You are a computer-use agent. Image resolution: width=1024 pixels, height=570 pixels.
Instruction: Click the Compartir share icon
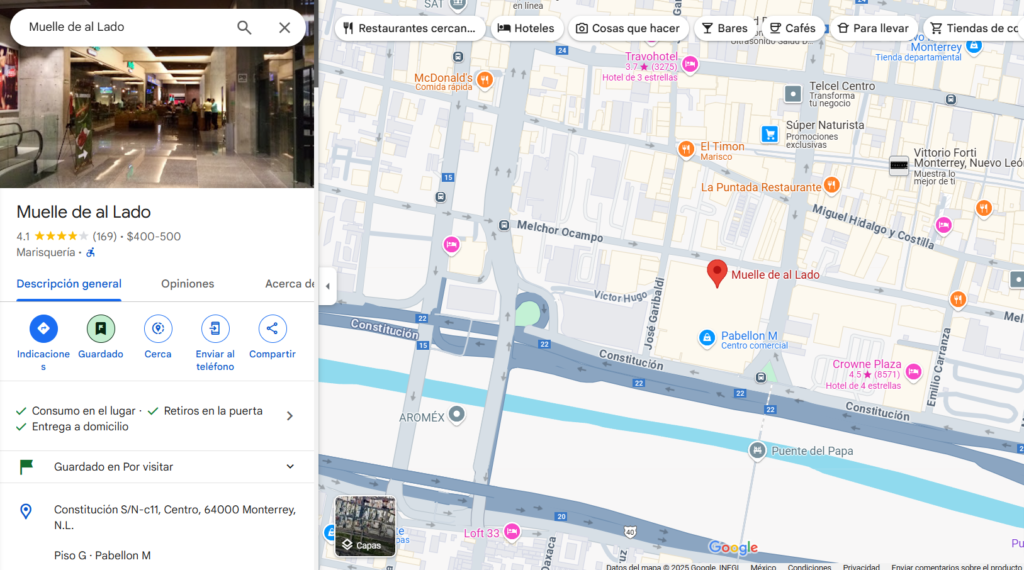point(272,328)
